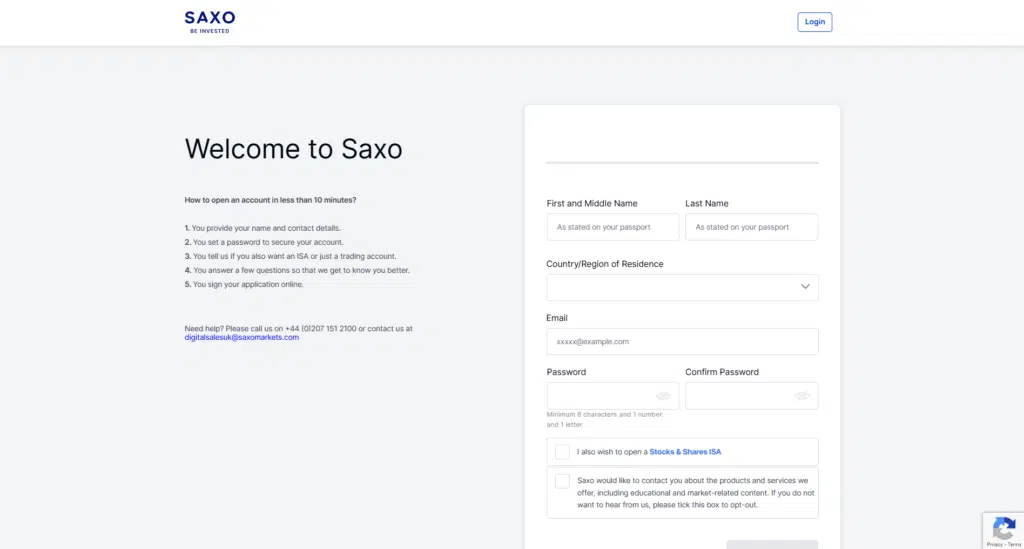Select 'How to open an account' heading text
This screenshot has width=1024, height=549.
pos(270,200)
